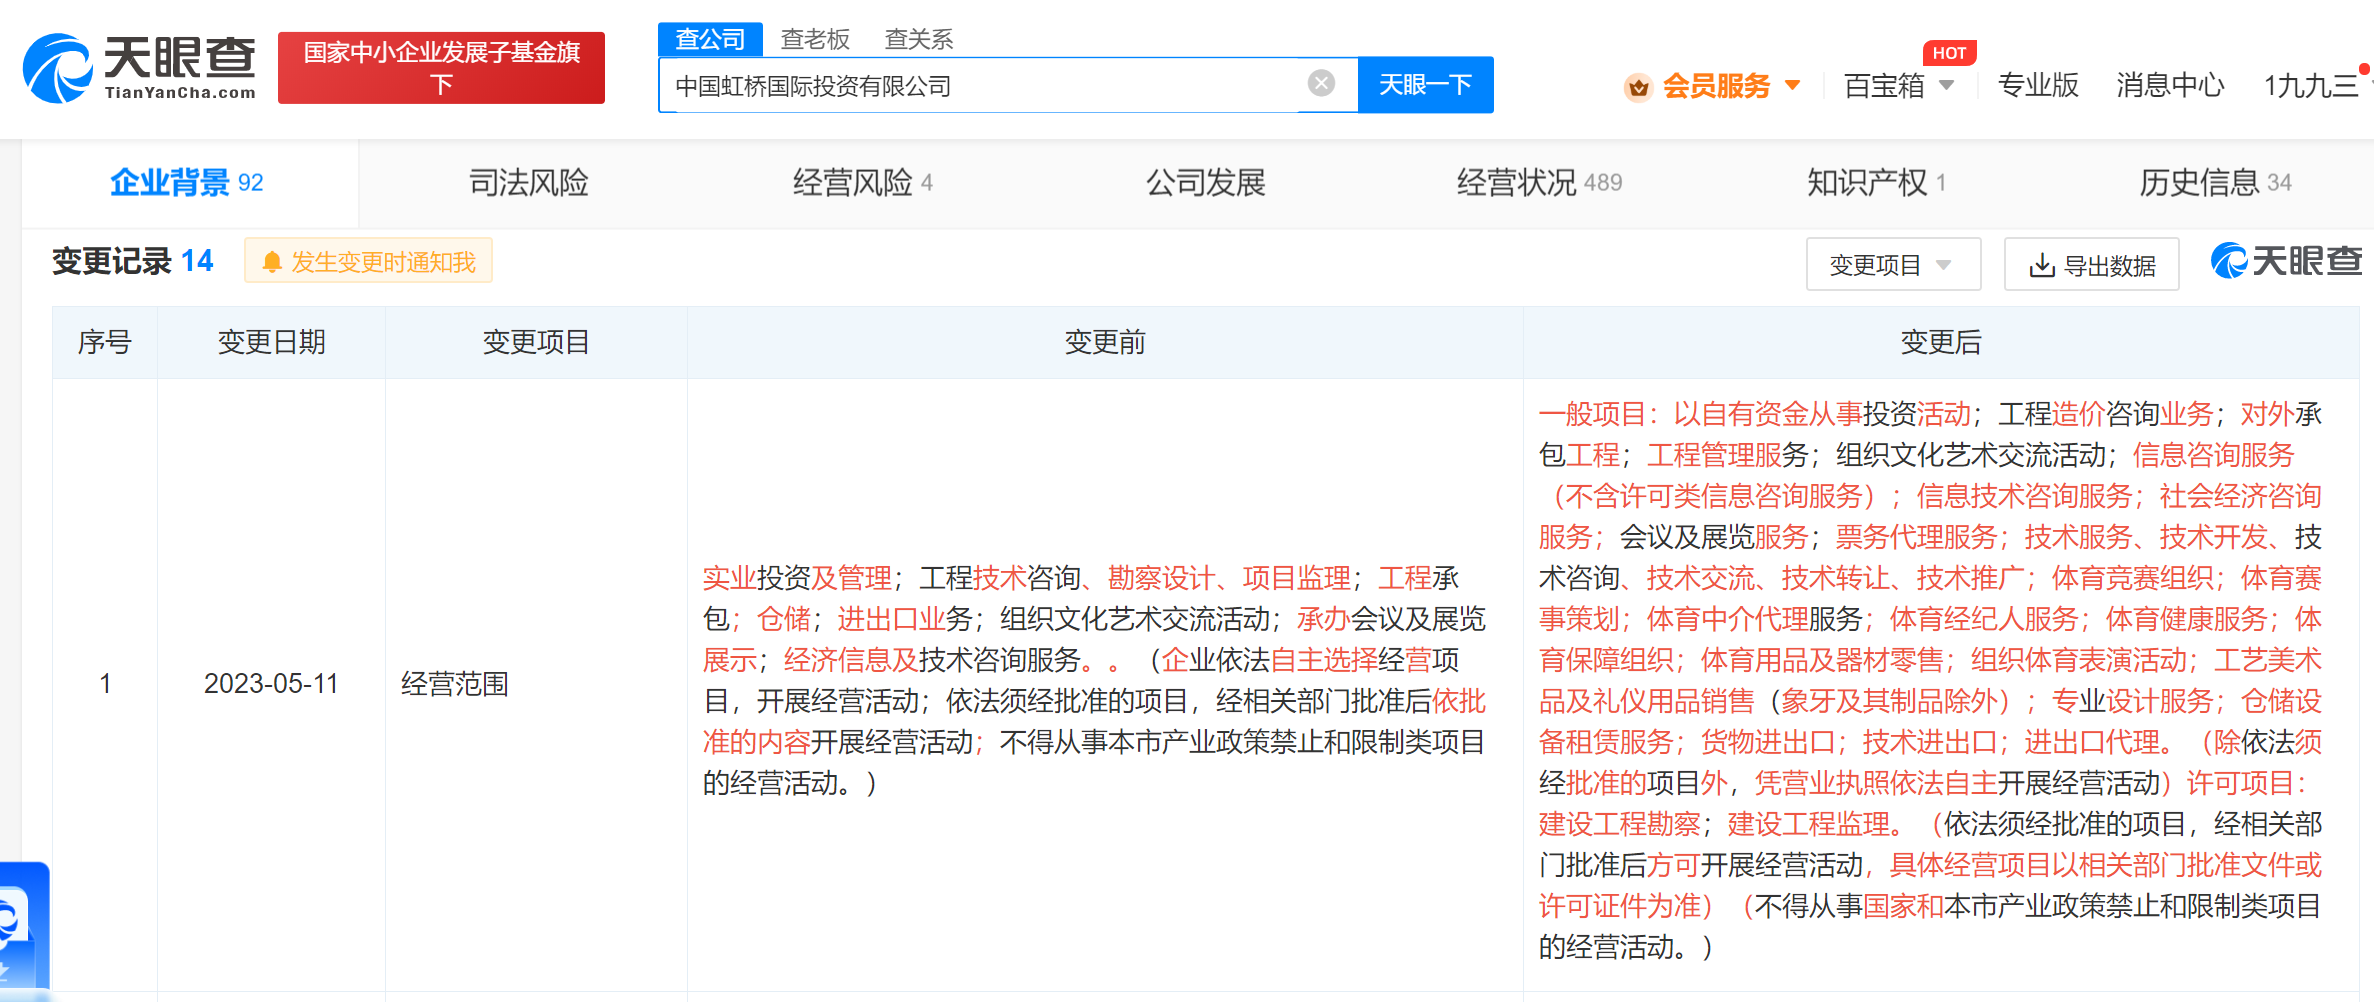Viewport: 2374px width, 1002px height.
Task: Click 发生变更时通知我 button
Action: tap(368, 261)
